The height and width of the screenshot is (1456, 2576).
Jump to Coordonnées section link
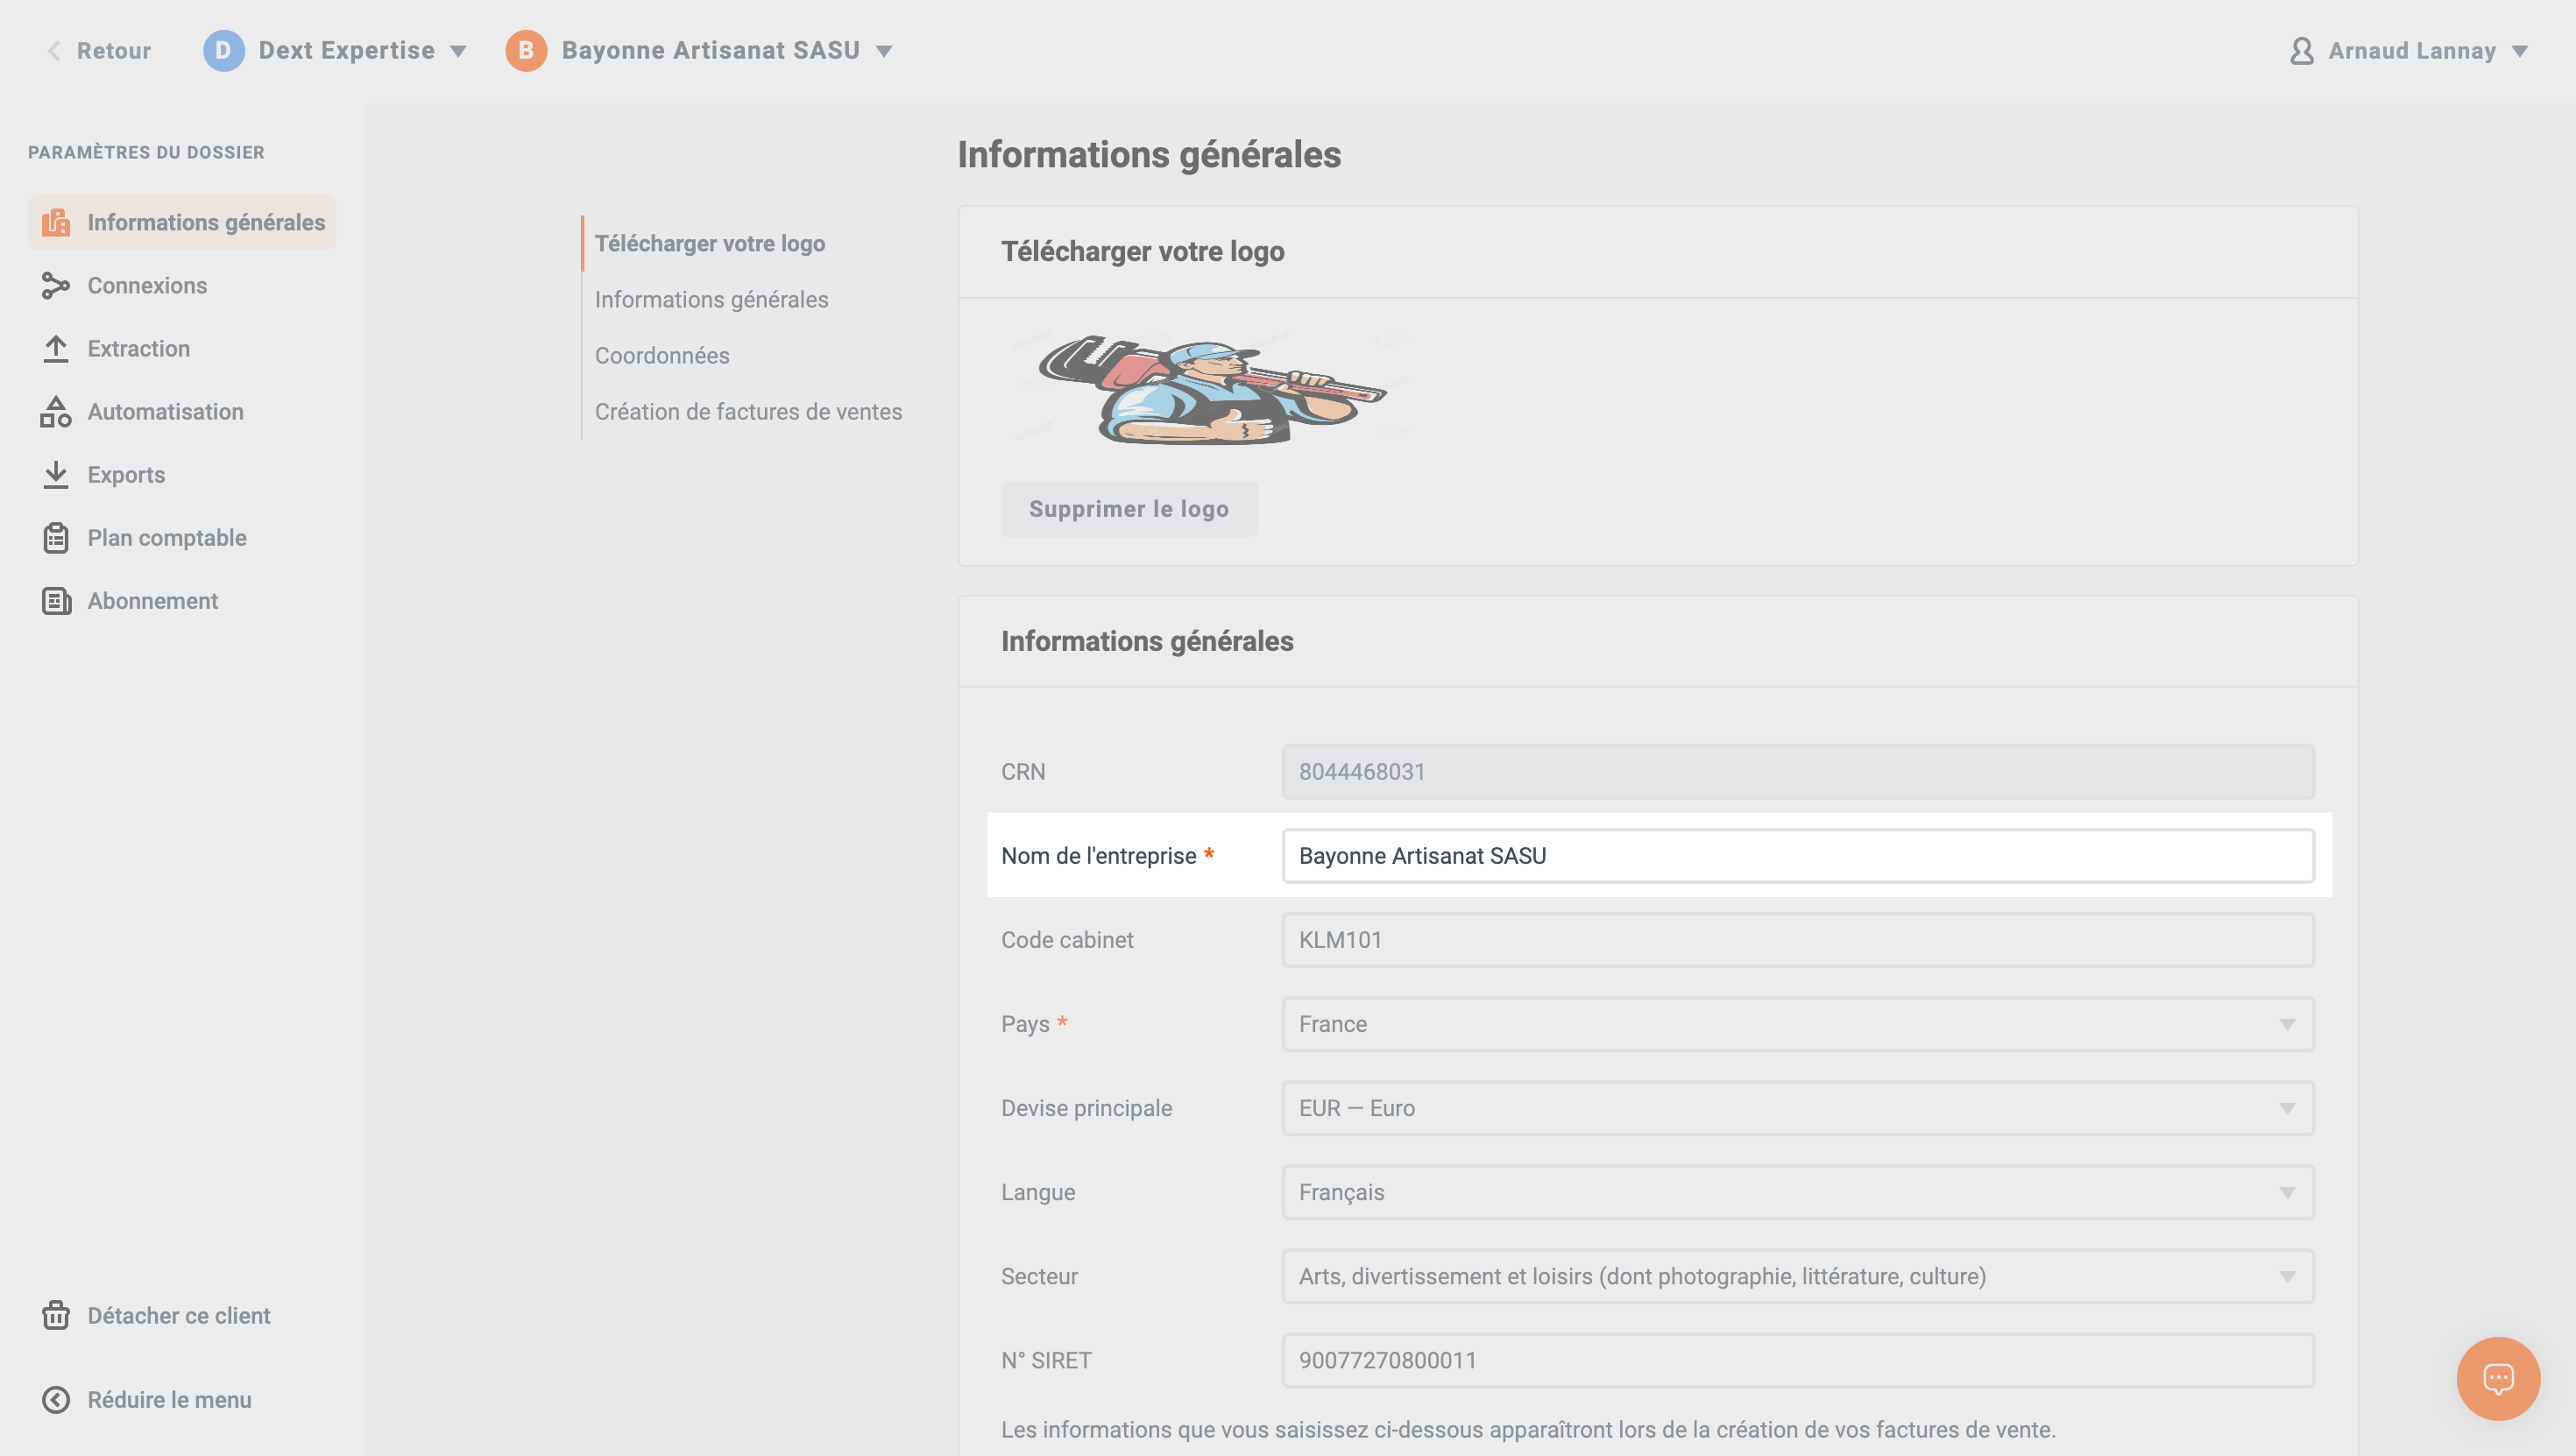click(662, 355)
